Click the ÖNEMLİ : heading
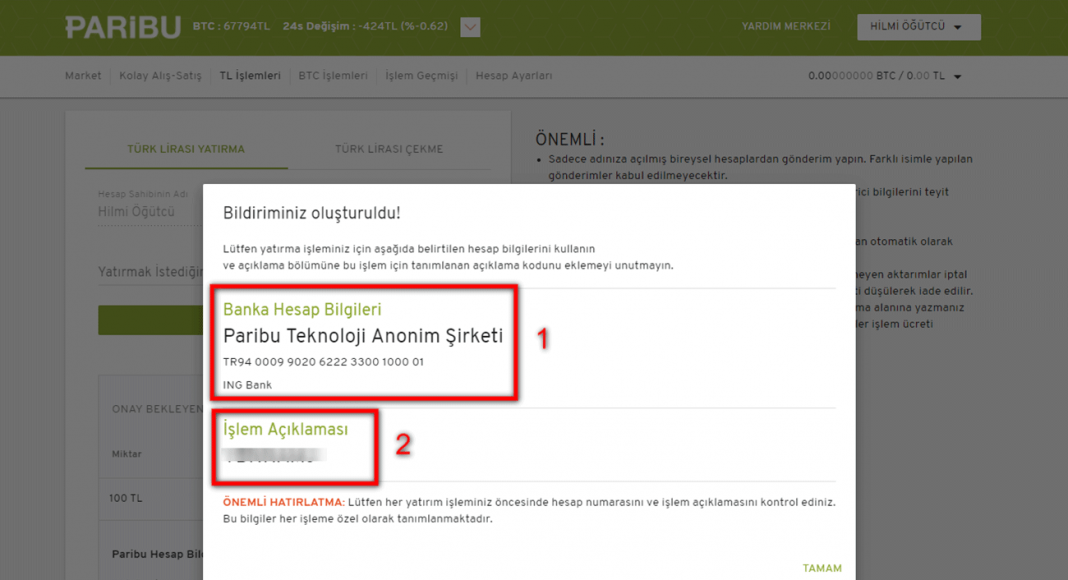Image resolution: width=1068 pixels, height=580 pixels. pos(569,140)
